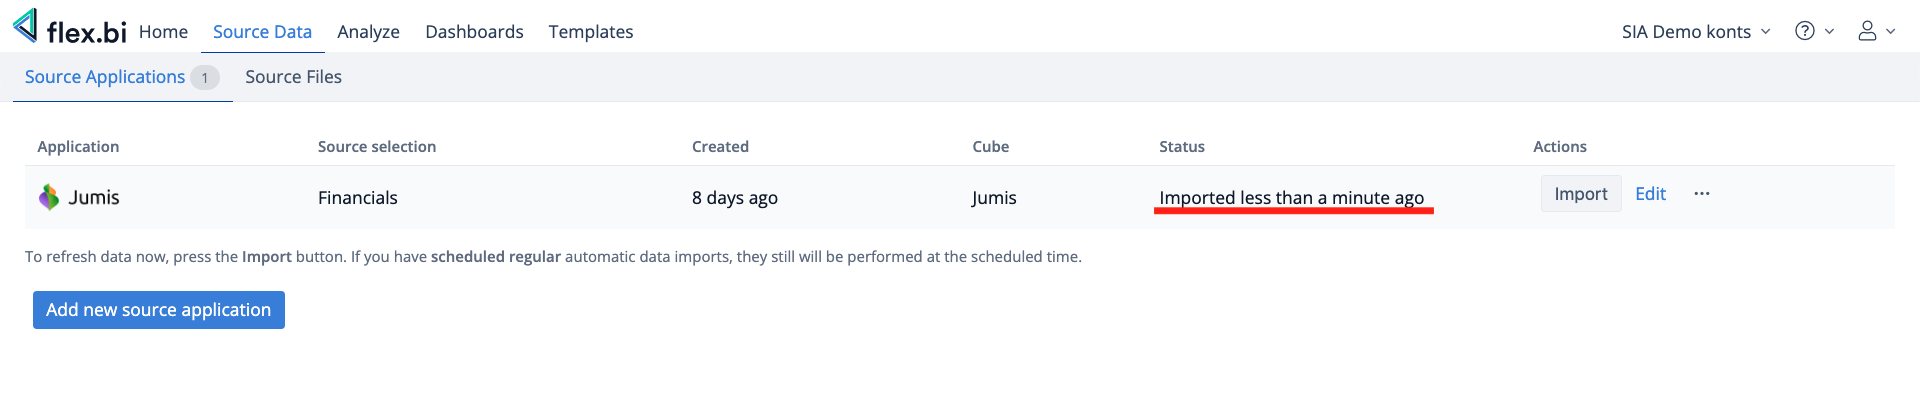
Task: Click the Jumis application name
Action: coord(94,198)
